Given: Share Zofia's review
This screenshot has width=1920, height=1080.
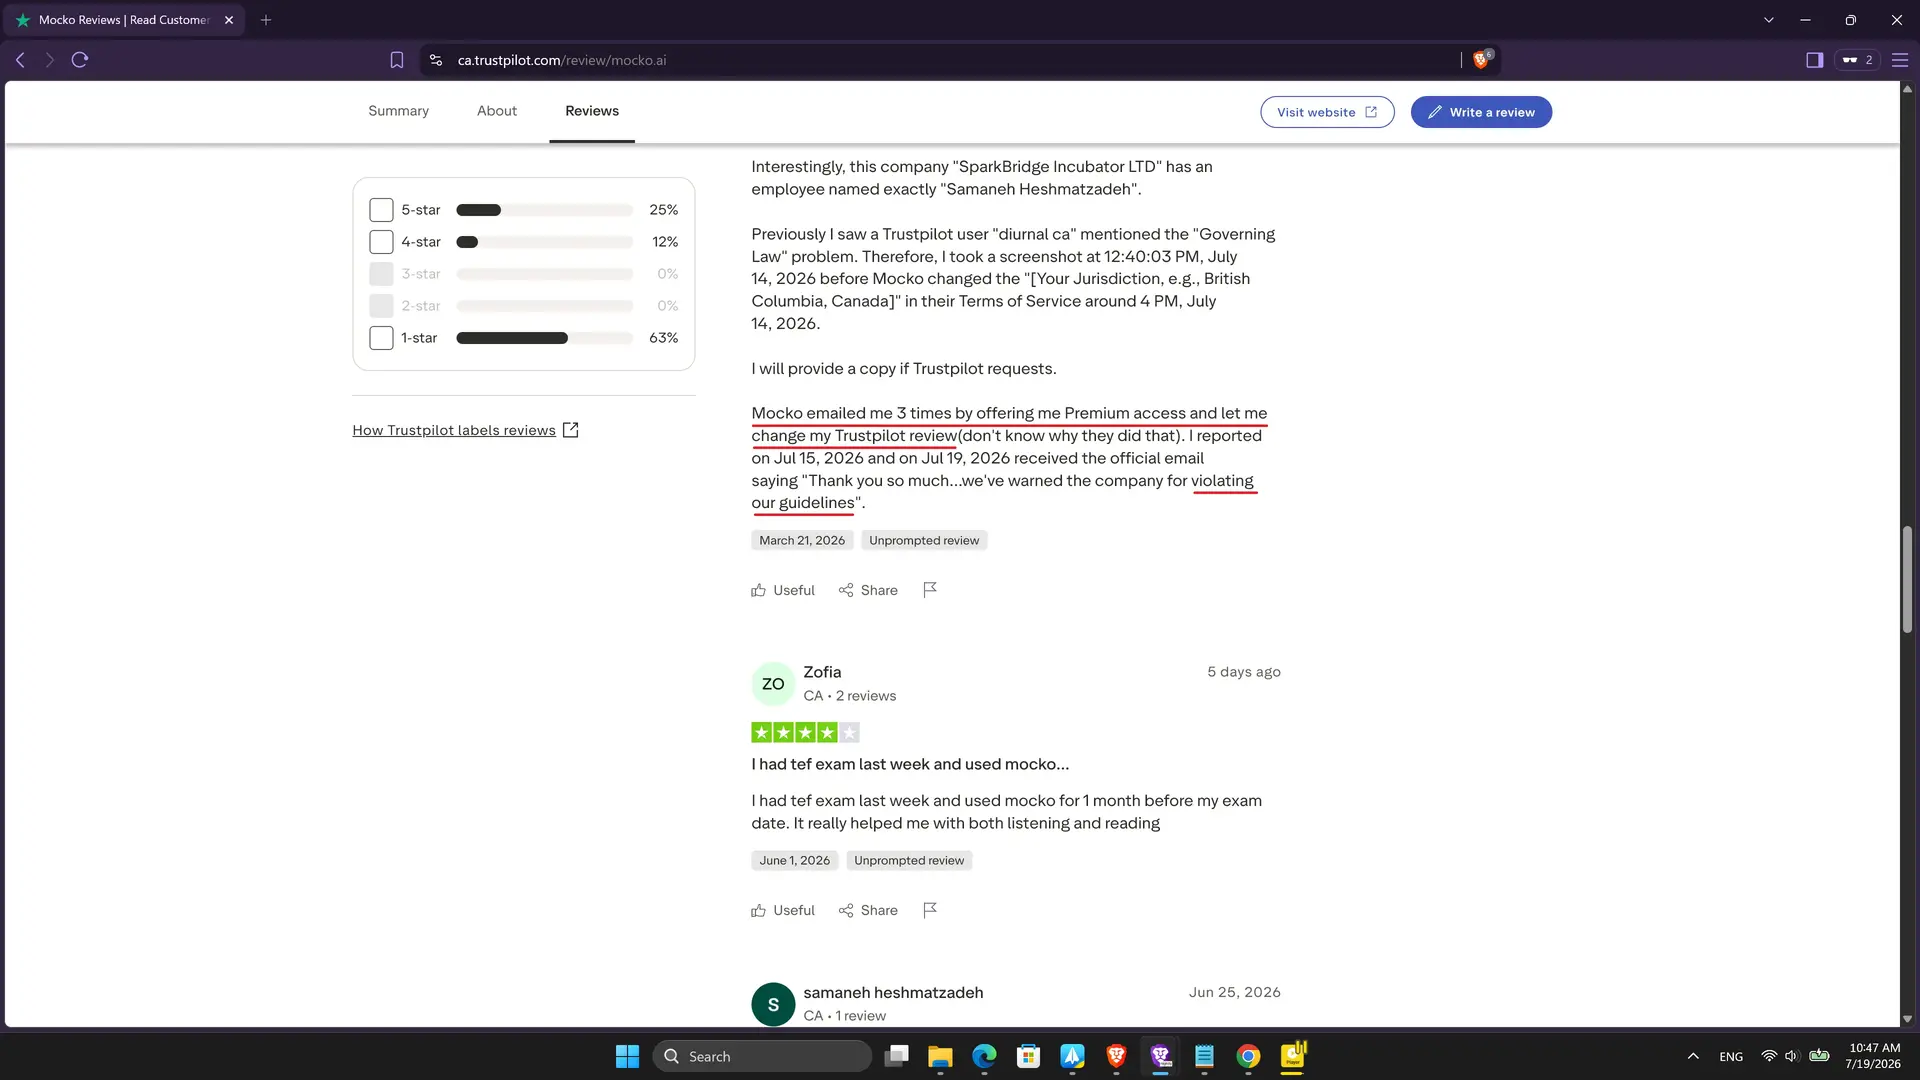Looking at the screenshot, I should pos(868,910).
